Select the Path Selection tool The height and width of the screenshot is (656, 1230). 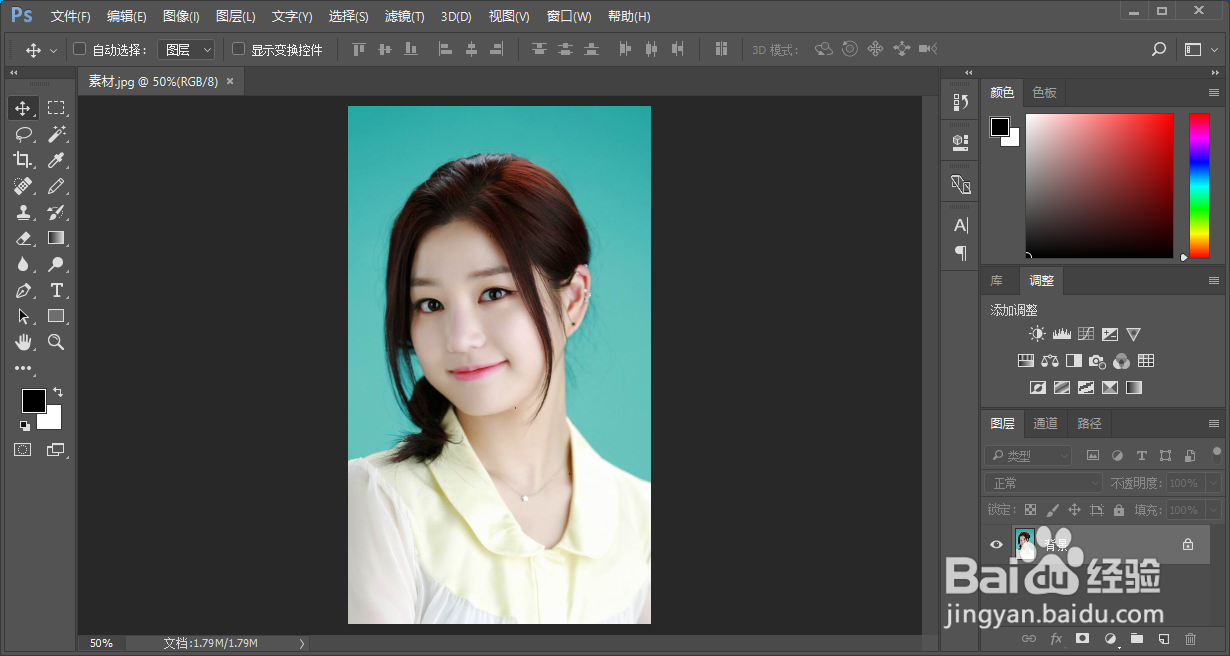tap(23, 316)
